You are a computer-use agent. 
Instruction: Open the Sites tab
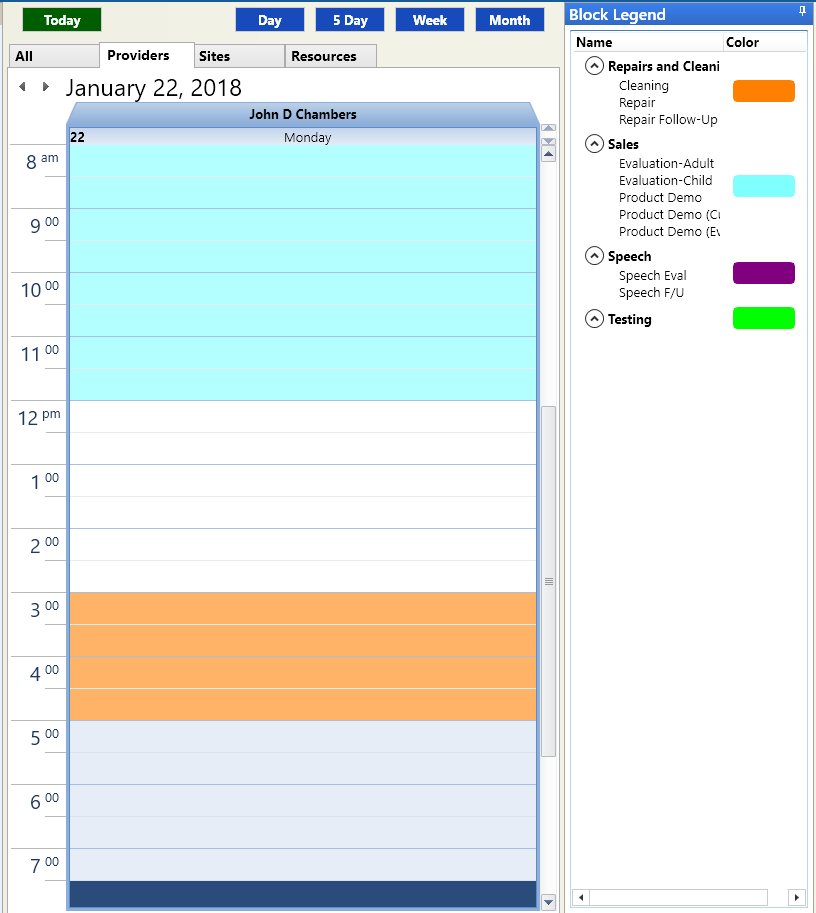click(x=239, y=56)
